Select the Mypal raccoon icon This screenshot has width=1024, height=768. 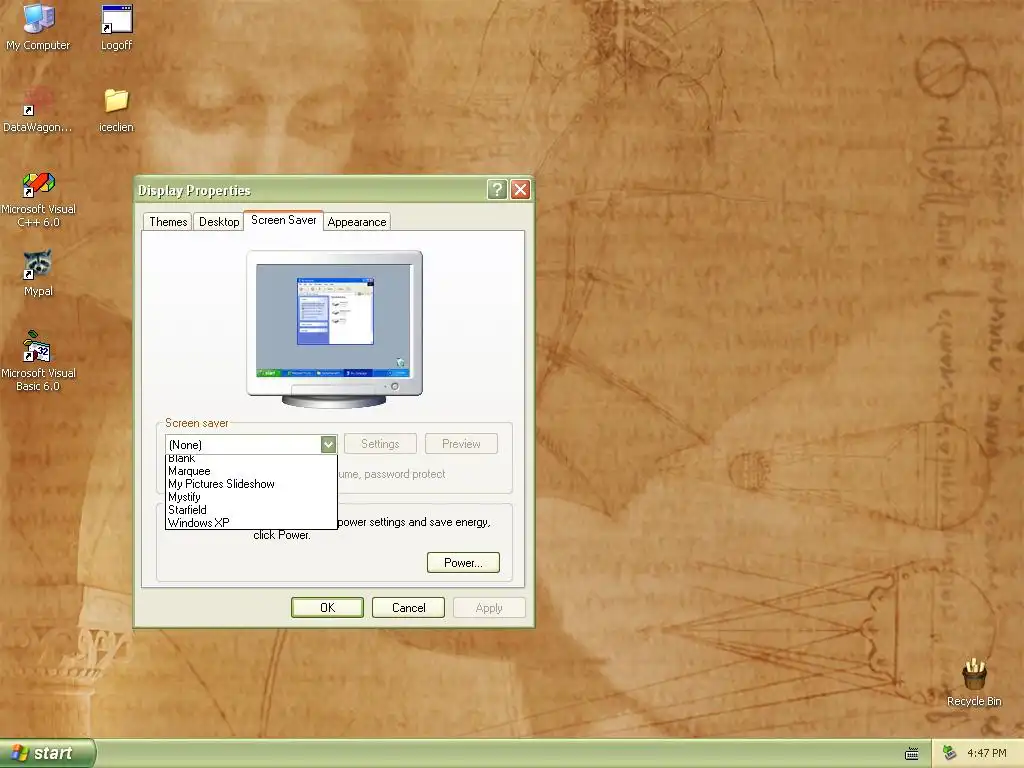[38, 273]
